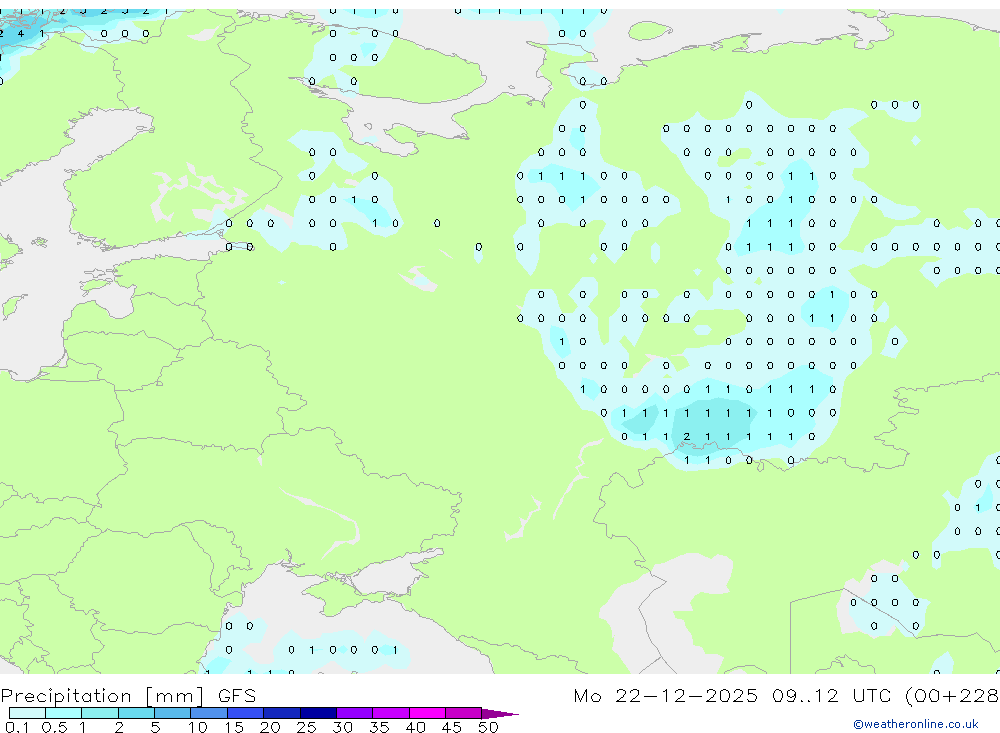Select the 25–30 mm legend swatch

[318, 713]
